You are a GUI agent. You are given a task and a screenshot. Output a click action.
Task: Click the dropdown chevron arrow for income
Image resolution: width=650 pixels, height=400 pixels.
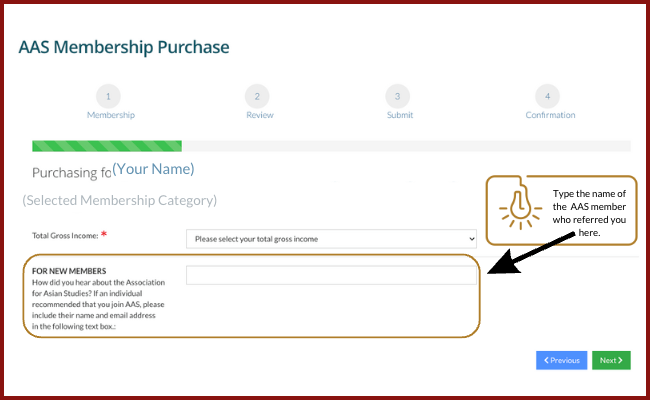[x=471, y=239]
